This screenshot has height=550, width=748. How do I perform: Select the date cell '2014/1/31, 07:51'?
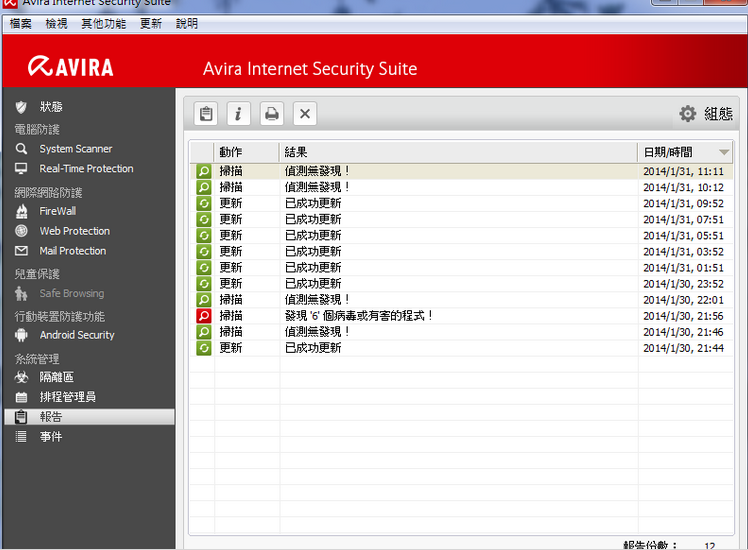click(x=683, y=219)
